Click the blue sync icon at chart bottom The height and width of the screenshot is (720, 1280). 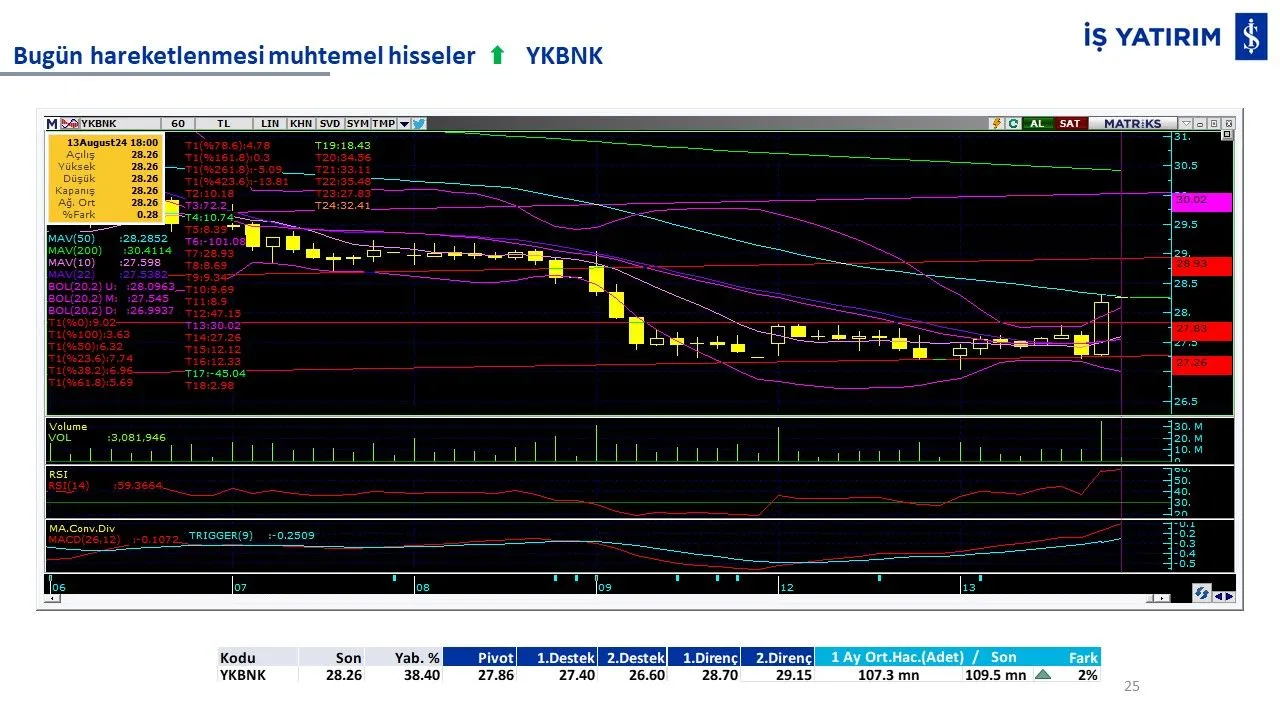click(1201, 594)
